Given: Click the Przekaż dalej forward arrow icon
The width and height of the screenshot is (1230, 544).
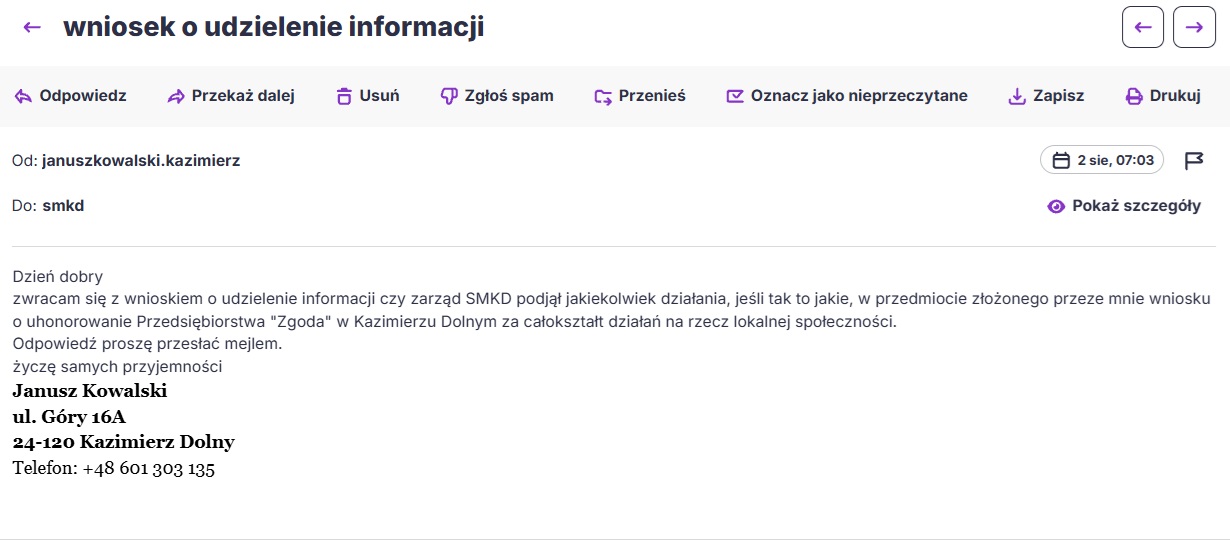Looking at the screenshot, I should tap(176, 96).
